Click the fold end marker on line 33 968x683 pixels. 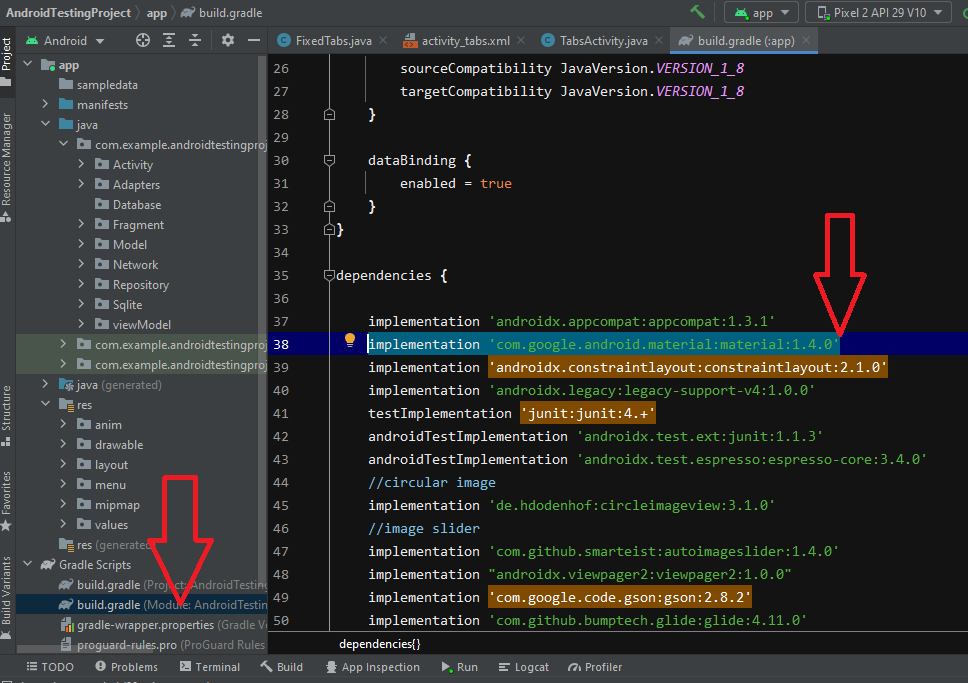tap(329, 229)
